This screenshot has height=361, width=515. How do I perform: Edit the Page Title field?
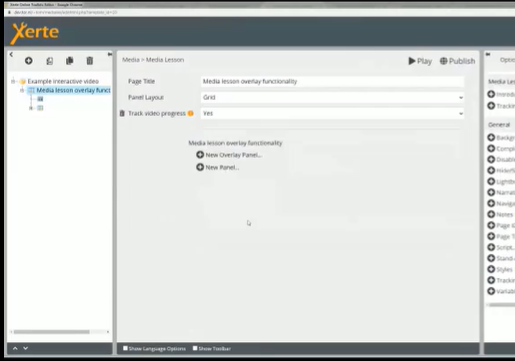point(332,81)
